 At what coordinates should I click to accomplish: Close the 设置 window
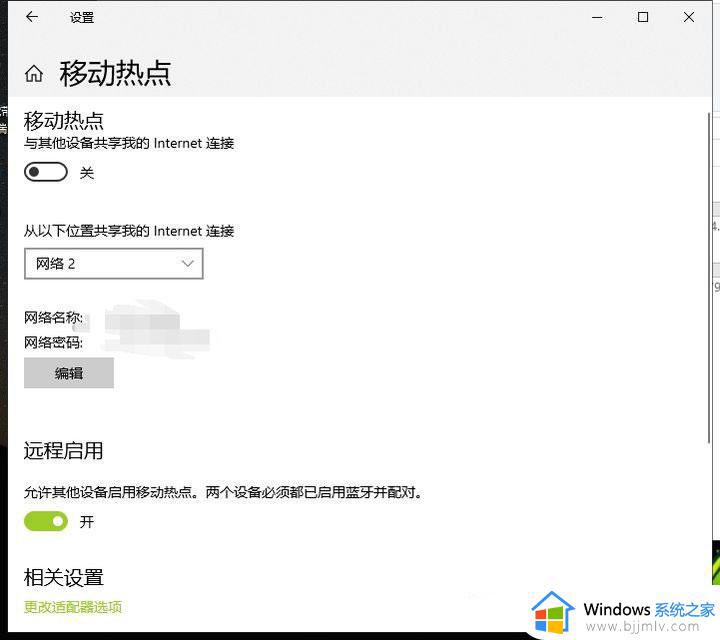pos(689,17)
